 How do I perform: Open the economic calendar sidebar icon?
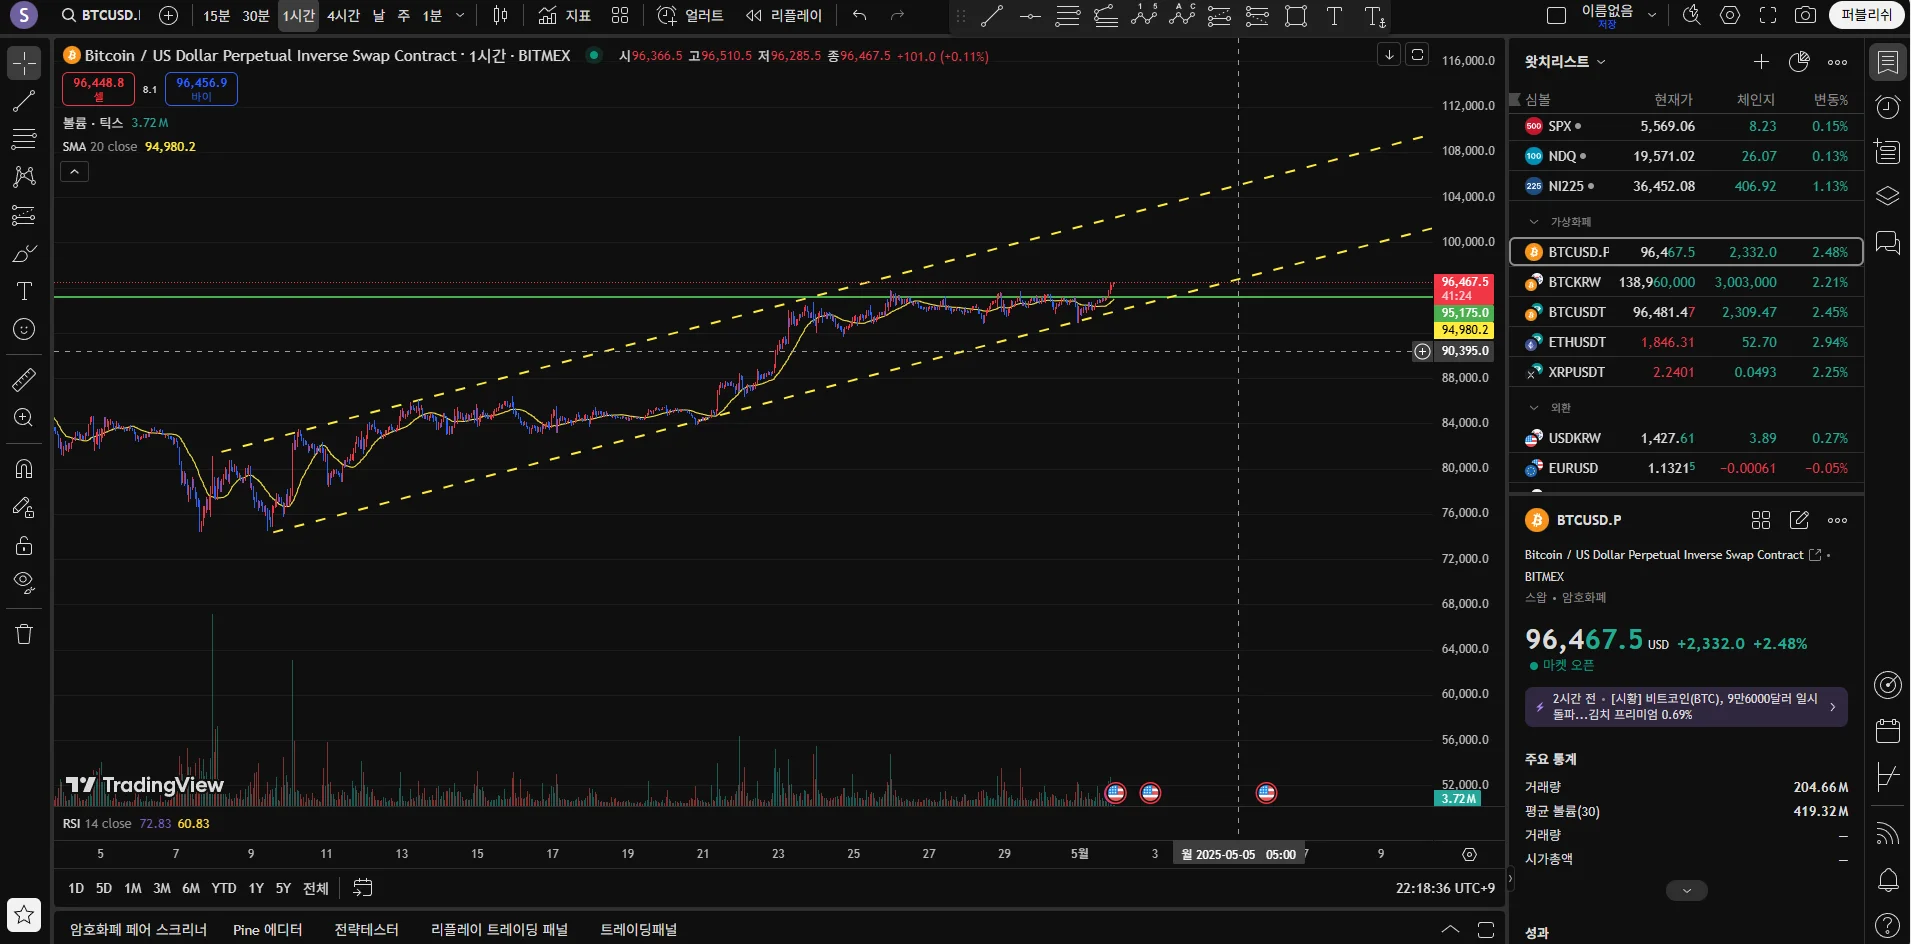(x=1888, y=731)
